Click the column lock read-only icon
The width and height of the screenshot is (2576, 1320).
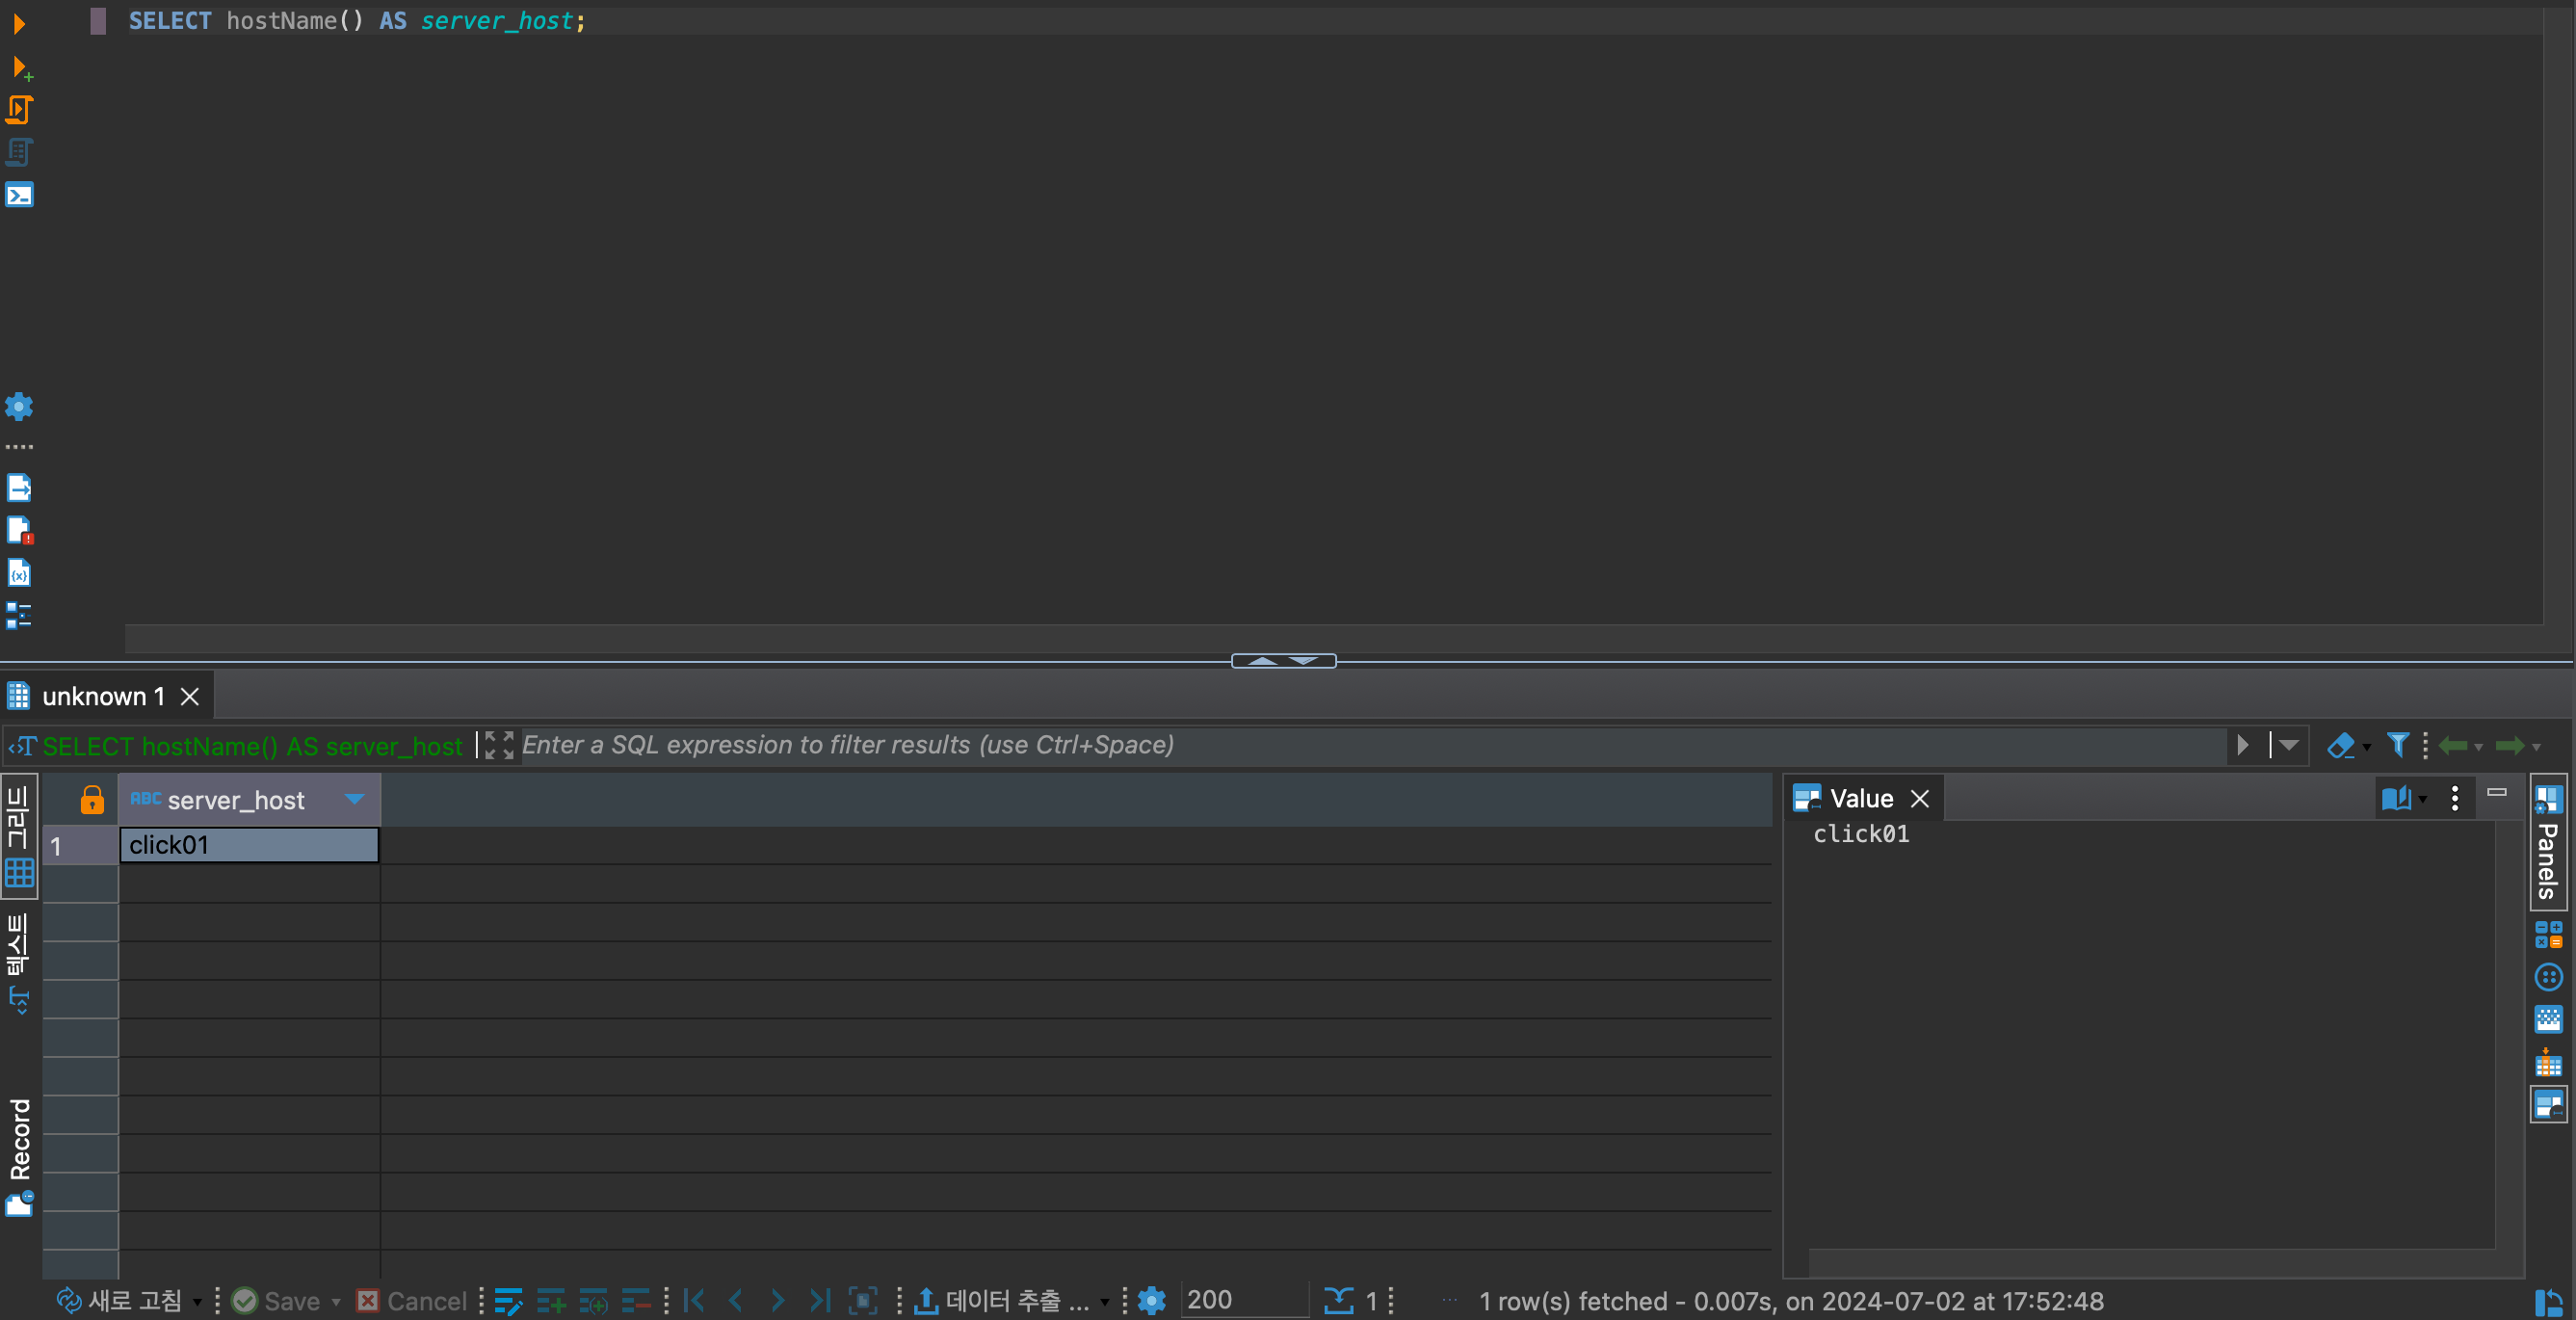pos(91,799)
